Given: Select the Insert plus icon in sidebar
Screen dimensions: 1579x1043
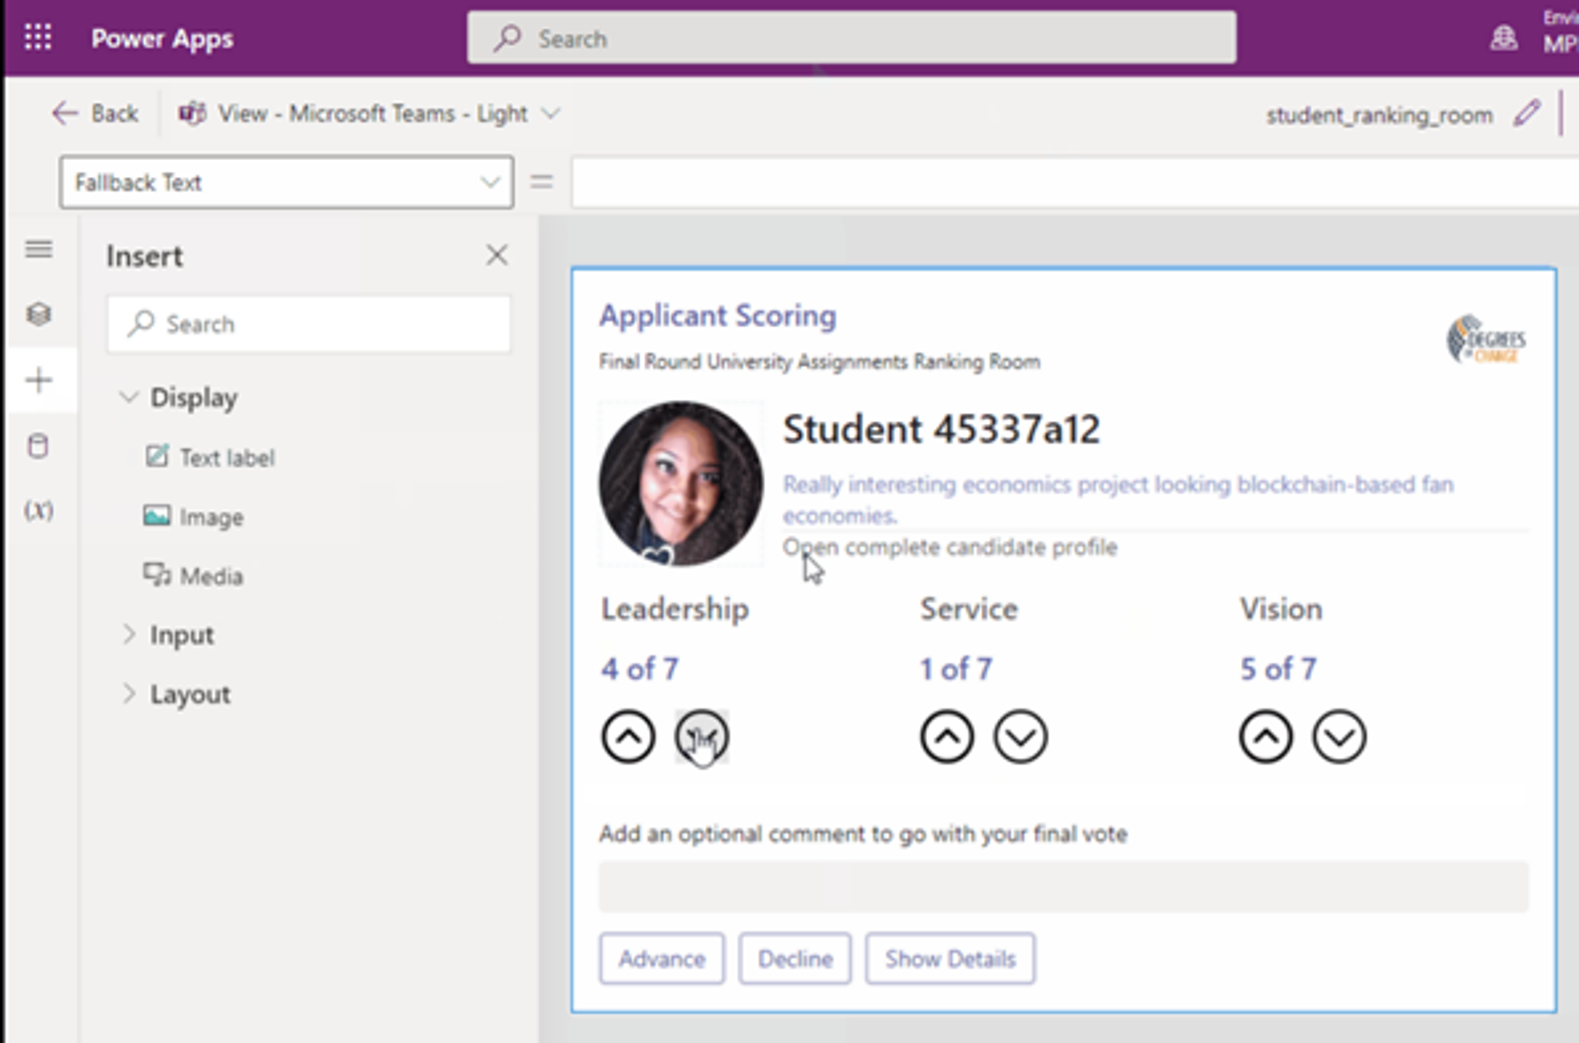Looking at the screenshot, I should pos(39,381).
